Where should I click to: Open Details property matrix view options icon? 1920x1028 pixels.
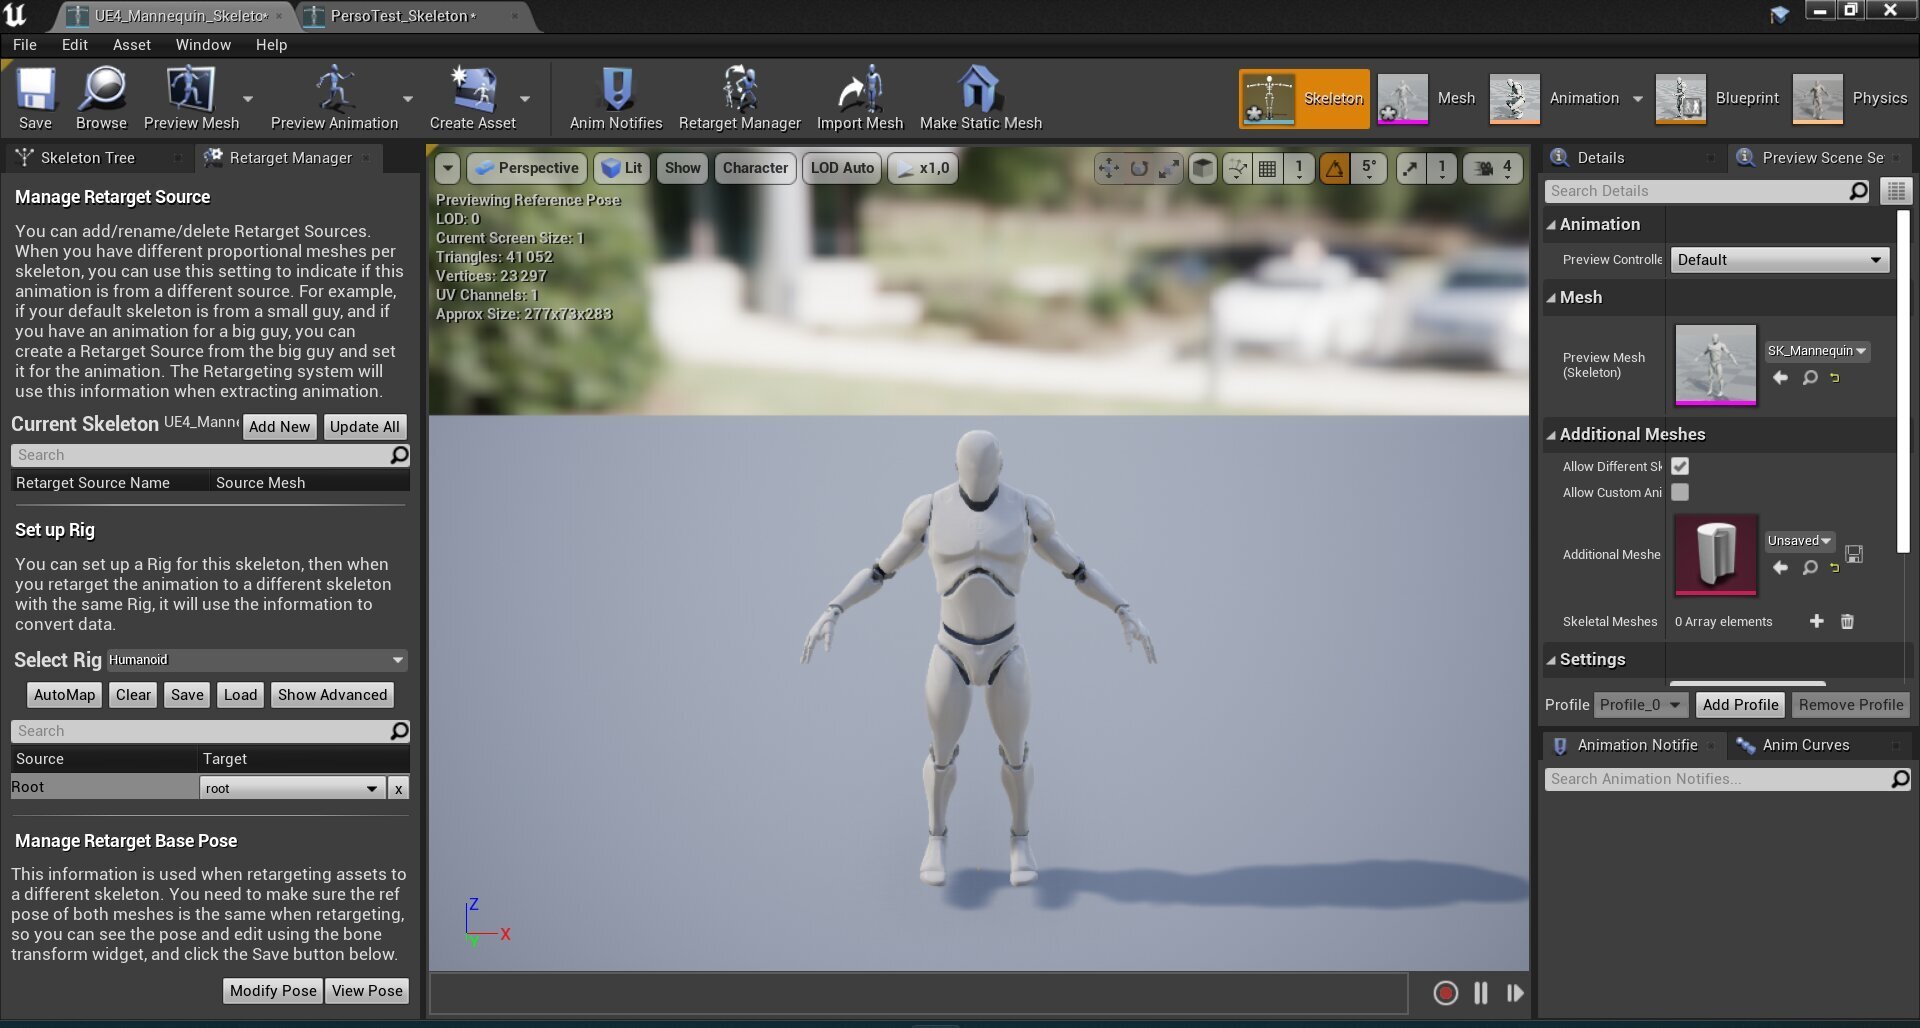pyautogui.click(x=1896, y=191)
